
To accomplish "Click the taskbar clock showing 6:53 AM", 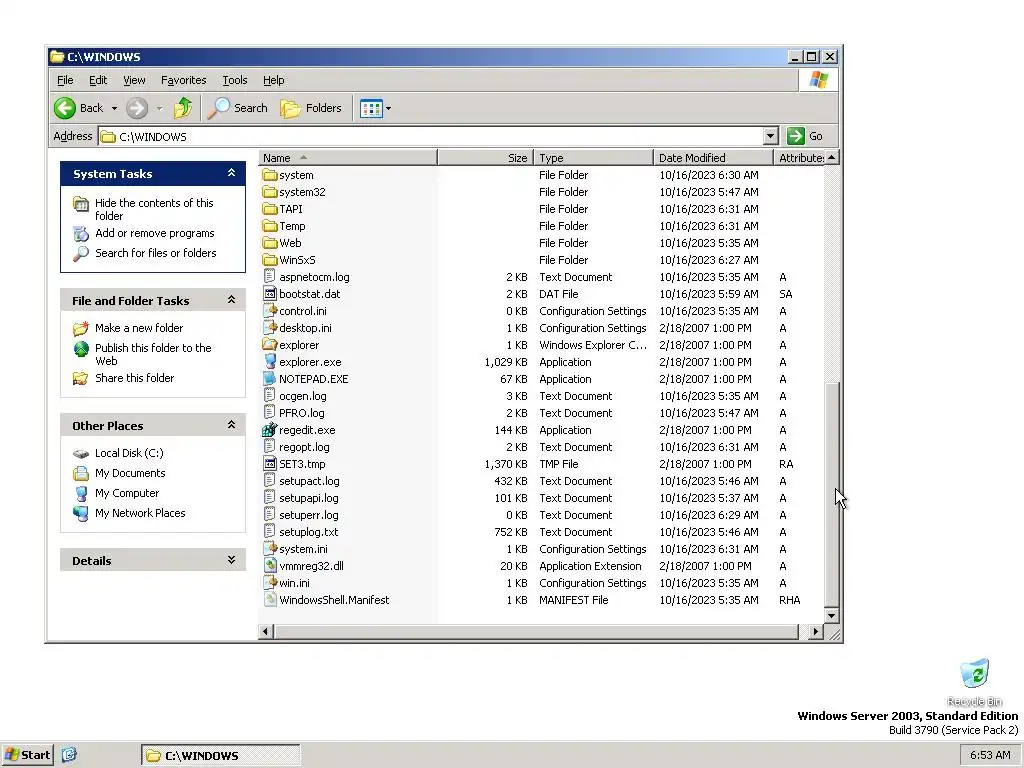I will [x=990, y=755].
